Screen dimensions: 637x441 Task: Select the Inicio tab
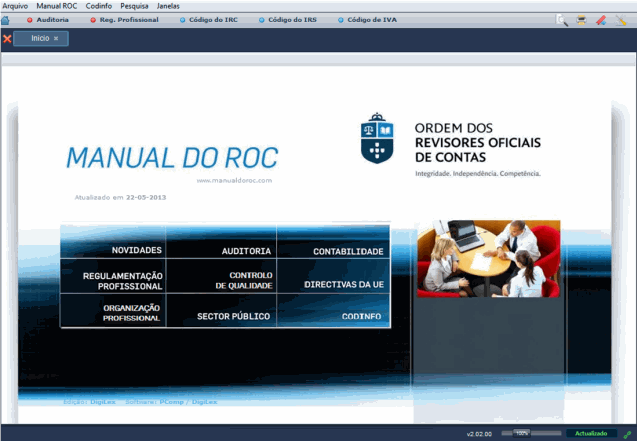[40, 38]
